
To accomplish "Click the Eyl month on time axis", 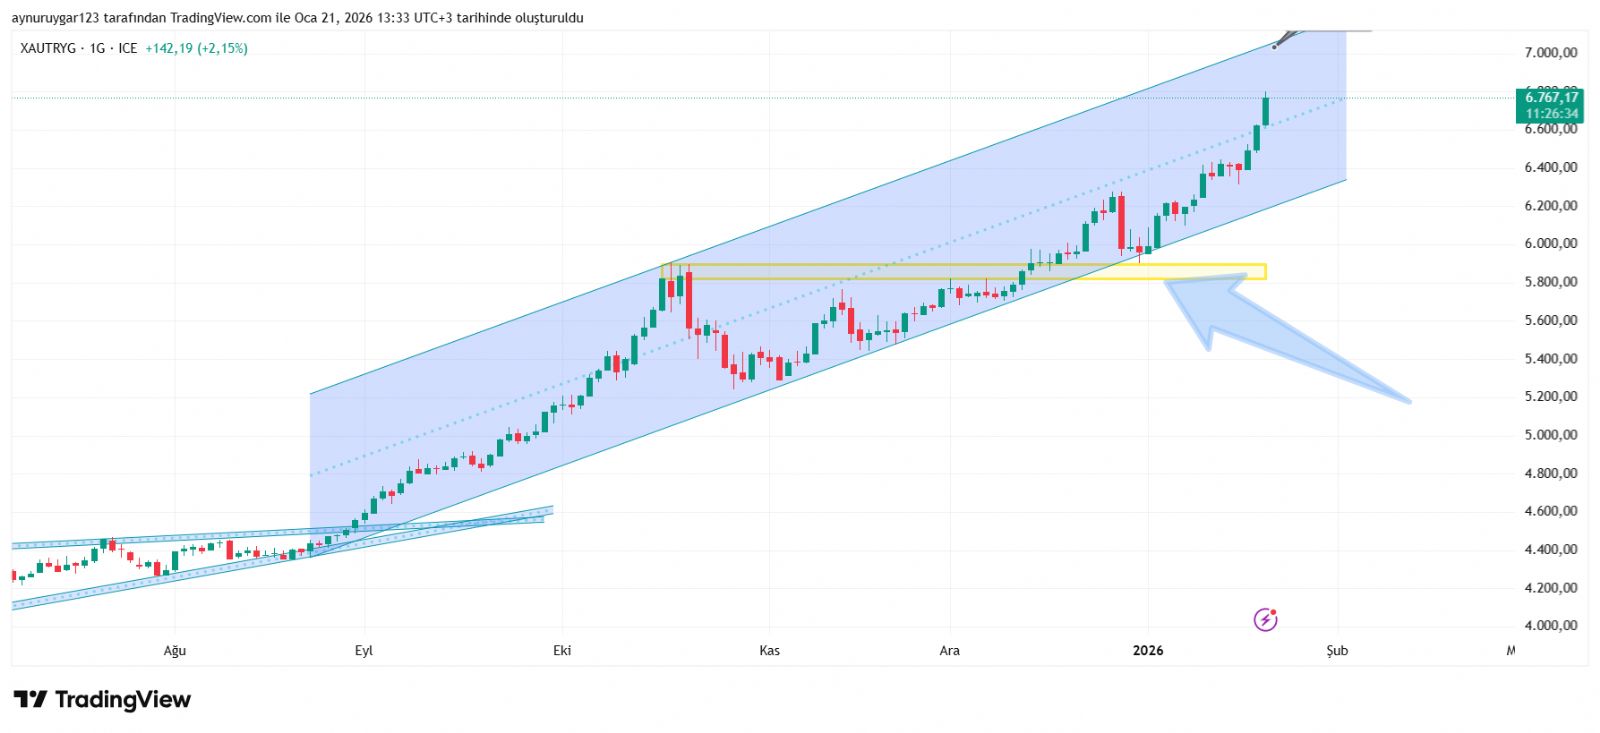I will coord(364,651).
